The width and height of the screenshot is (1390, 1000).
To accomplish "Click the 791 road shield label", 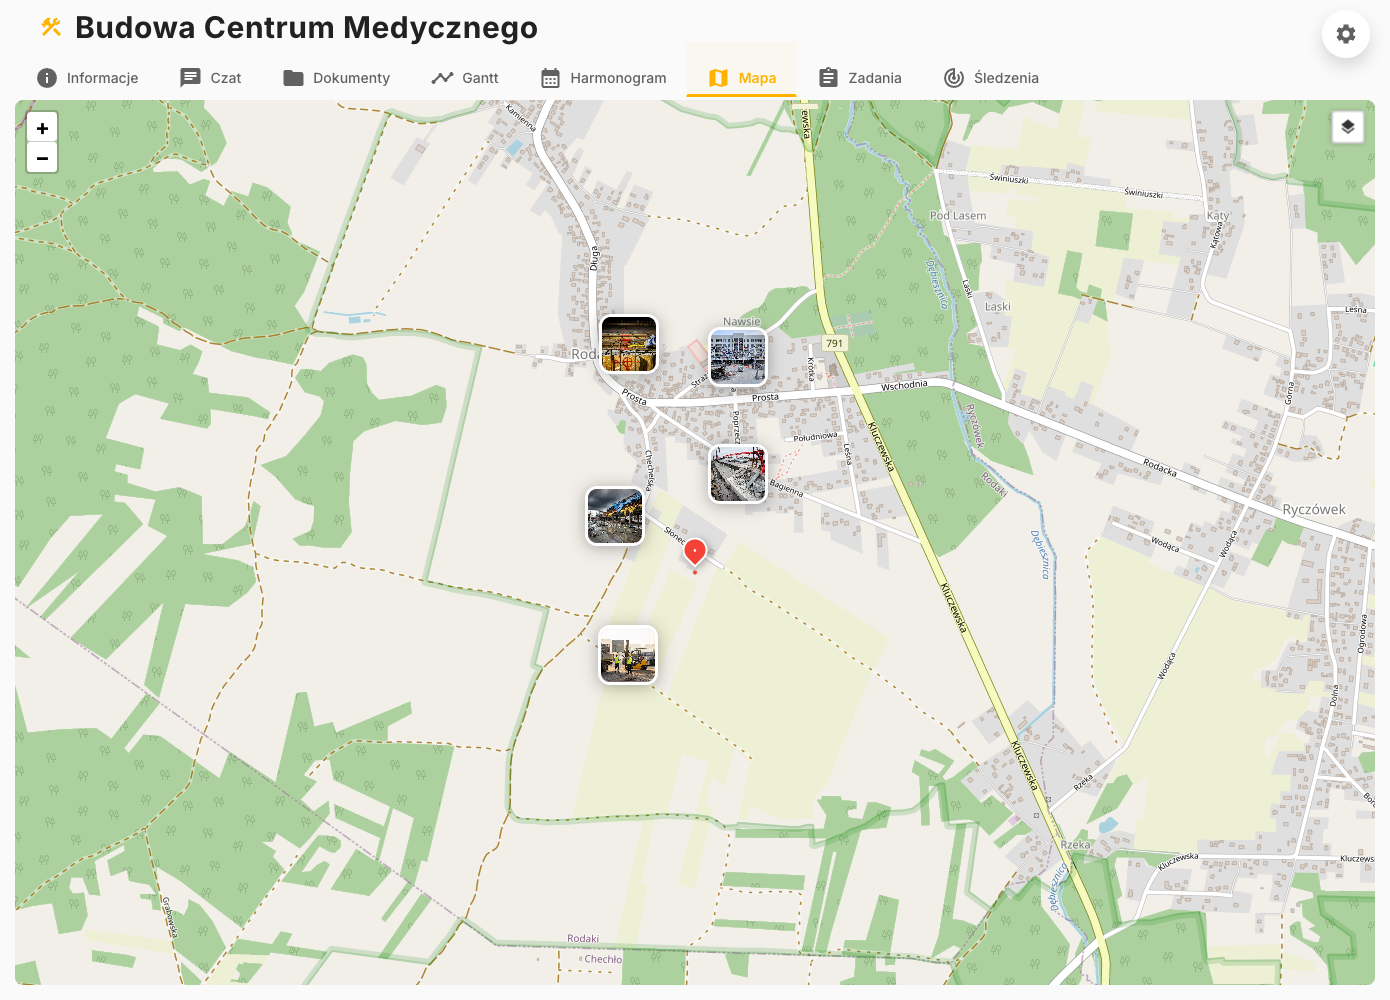I will [834, 343].
